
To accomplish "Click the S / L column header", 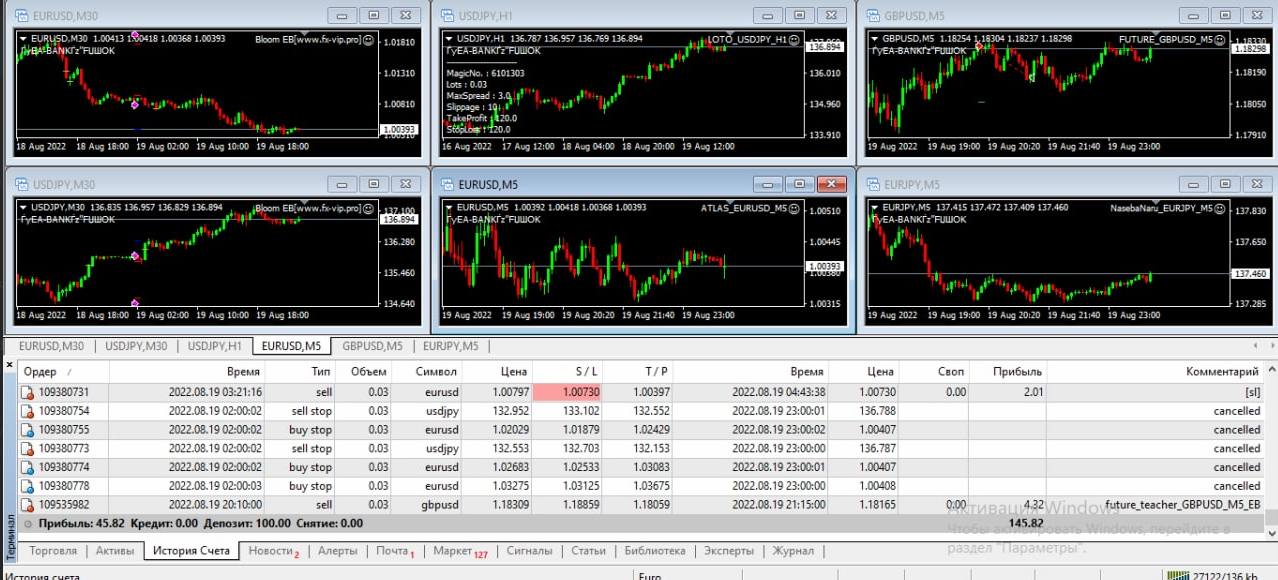I will pos(568,371).
